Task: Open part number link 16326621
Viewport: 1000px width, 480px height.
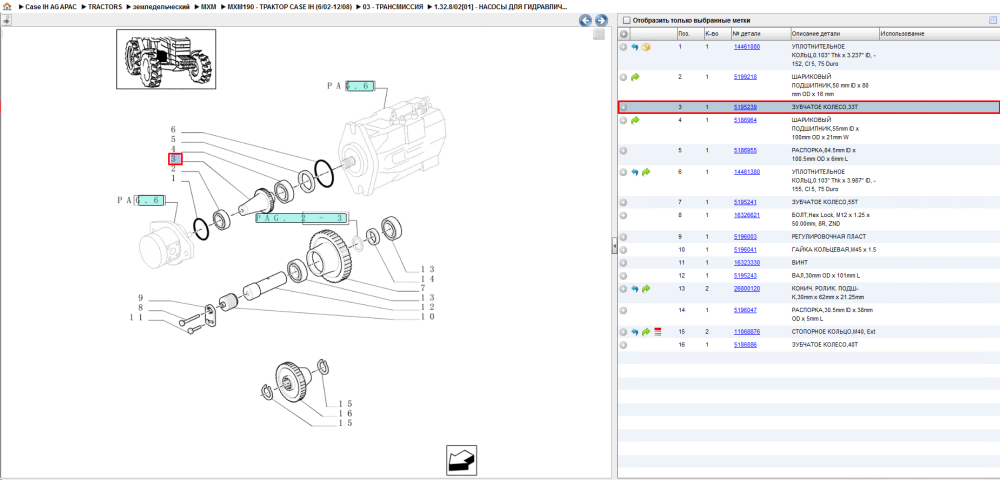Action: click(747, 215)
